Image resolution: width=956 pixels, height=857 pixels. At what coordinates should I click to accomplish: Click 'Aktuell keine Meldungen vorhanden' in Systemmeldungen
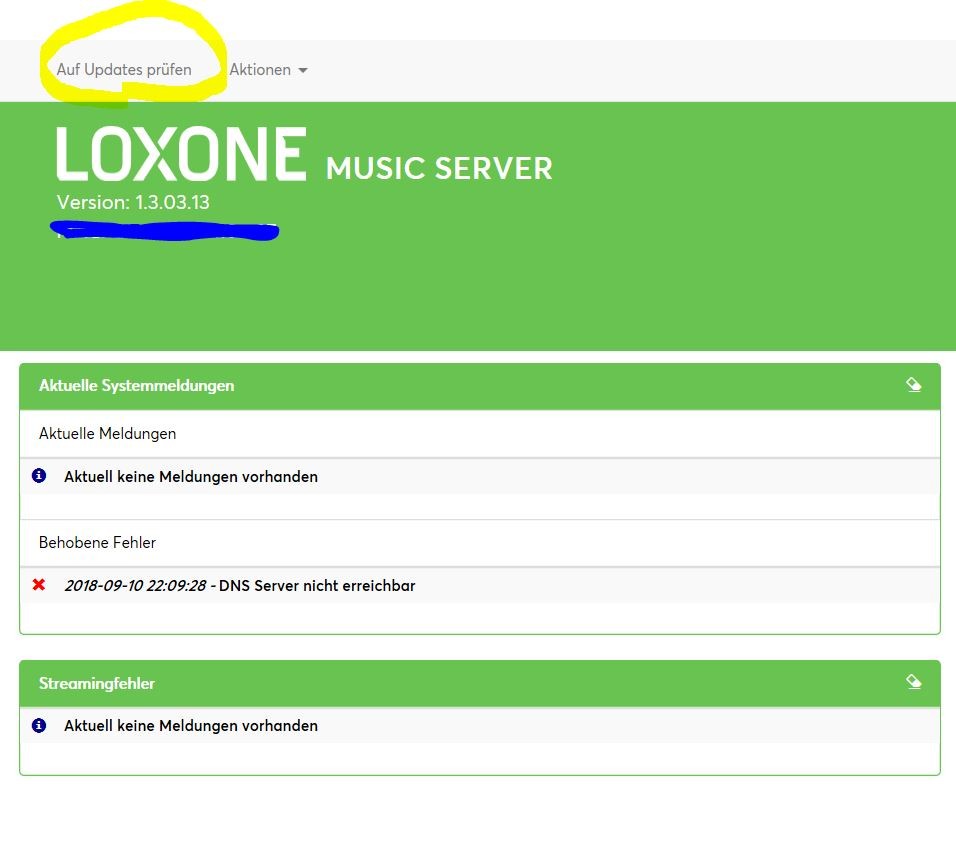click(191, 477)
